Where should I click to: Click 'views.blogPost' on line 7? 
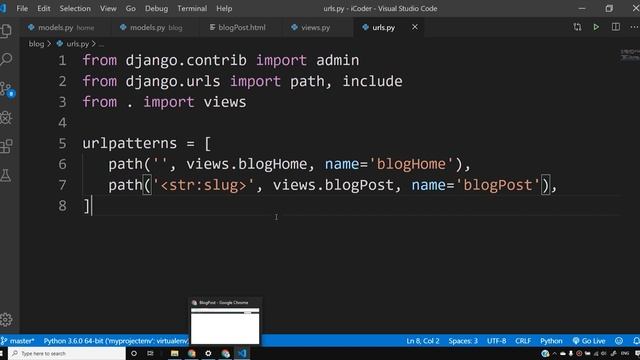[333, 185]
